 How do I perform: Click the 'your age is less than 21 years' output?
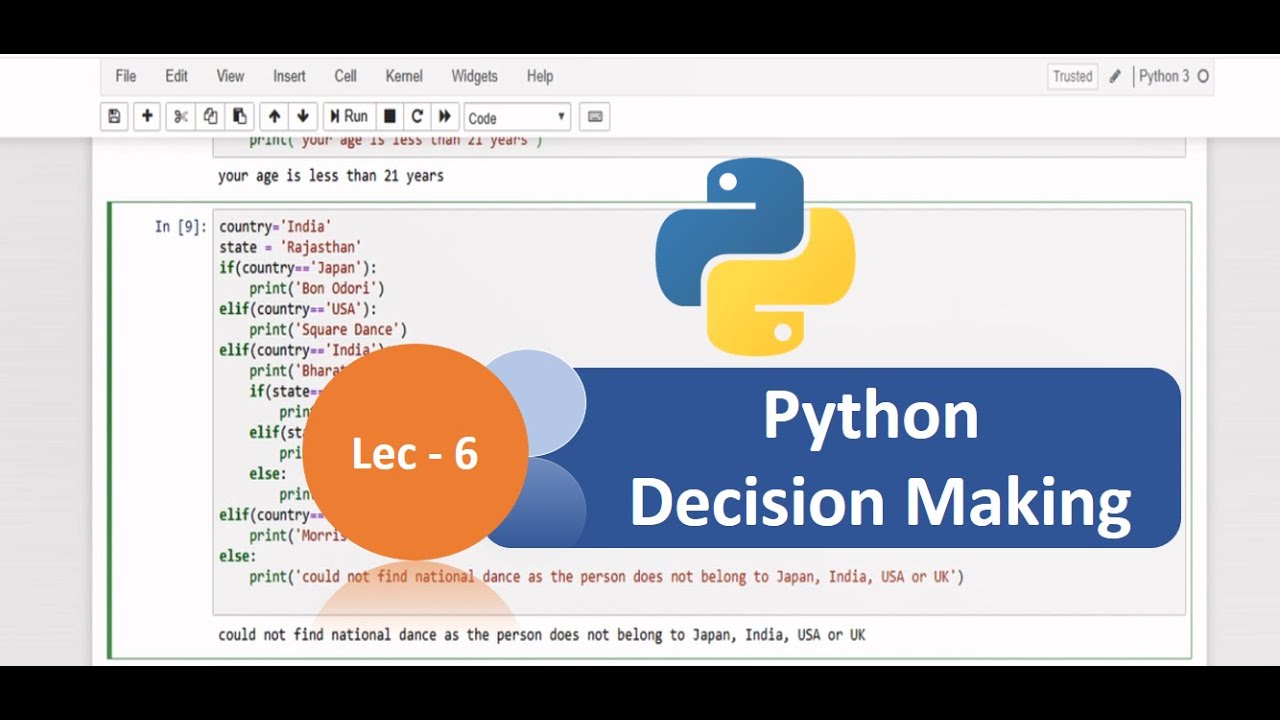coord(331,176)
